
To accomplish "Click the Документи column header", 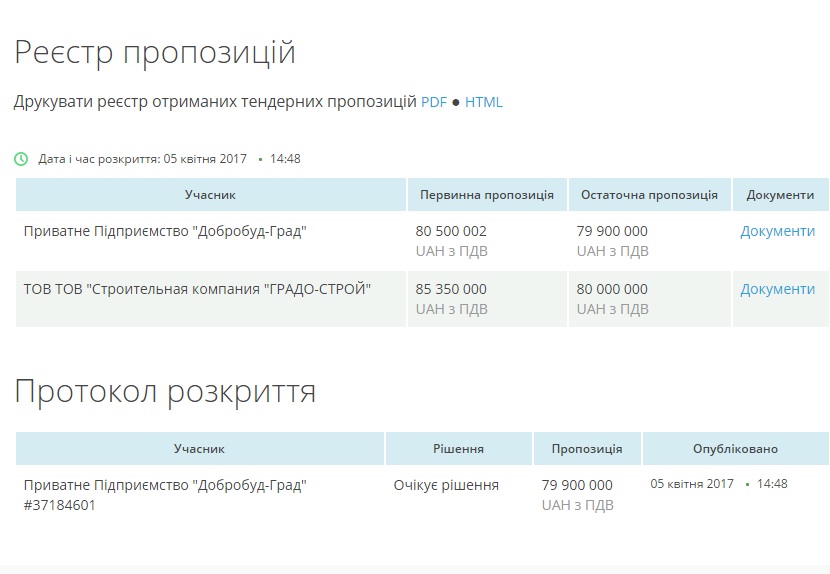I will pos(780,195).
